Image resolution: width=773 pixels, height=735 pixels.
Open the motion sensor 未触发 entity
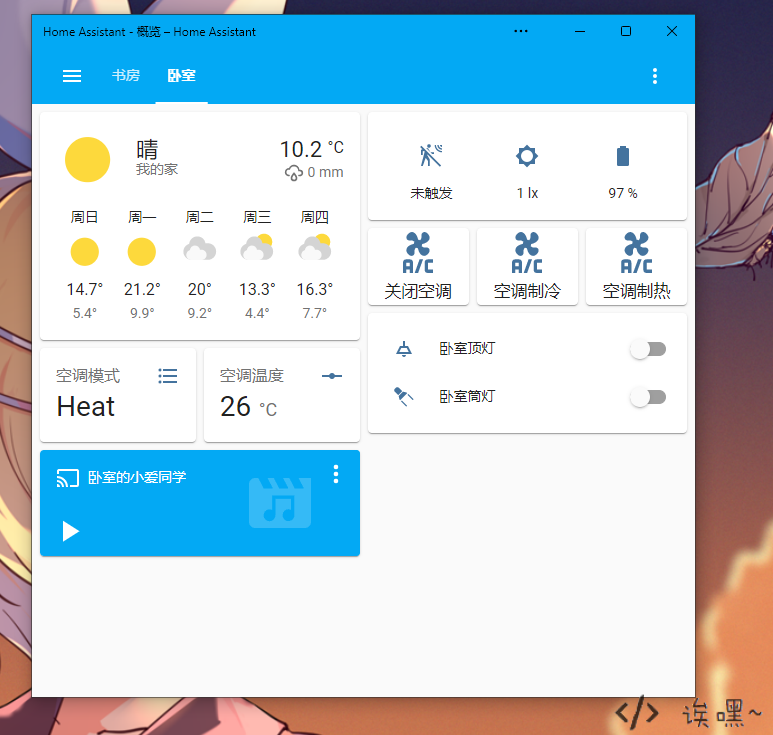[431, 171]
